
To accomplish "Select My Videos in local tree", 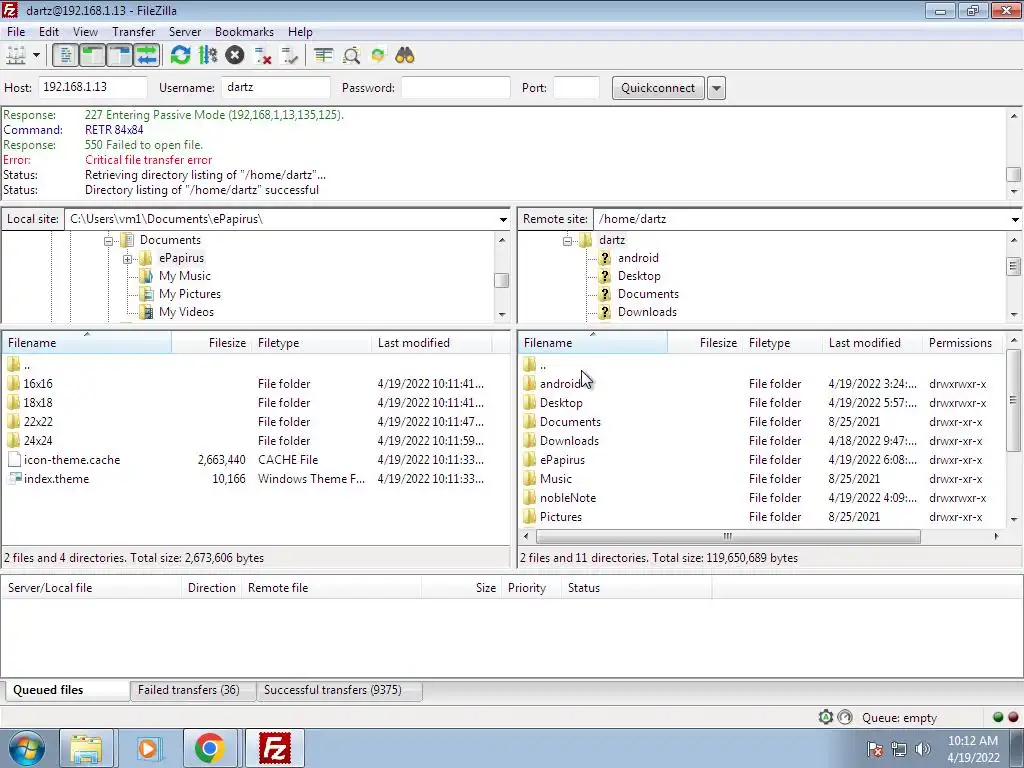I will tap(186, 312).
